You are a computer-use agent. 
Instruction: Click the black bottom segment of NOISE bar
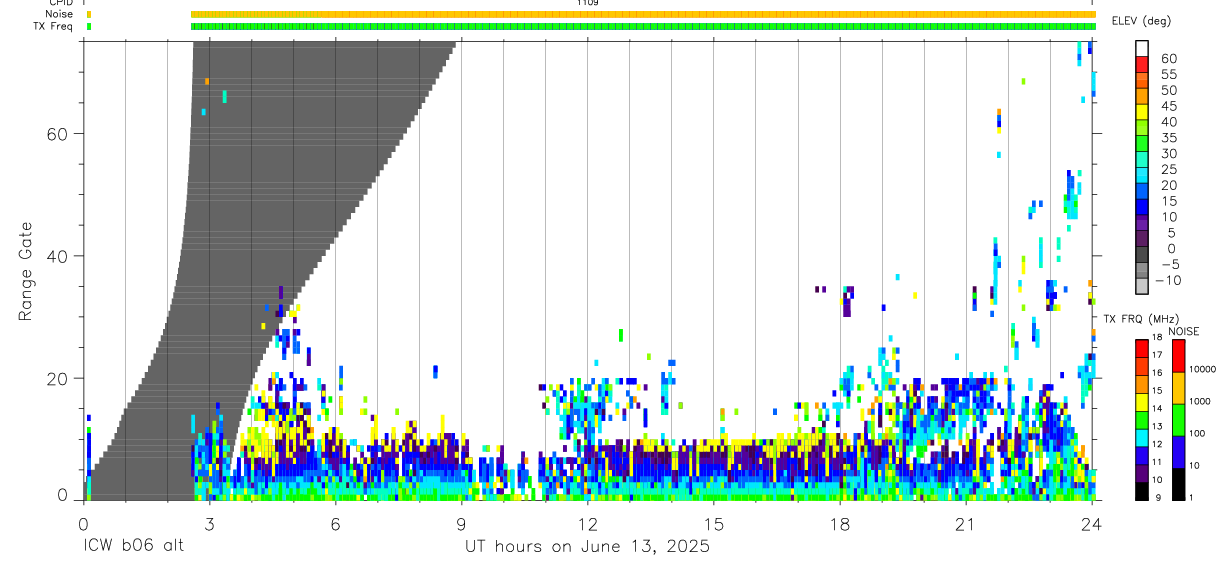coord(1178,484)
